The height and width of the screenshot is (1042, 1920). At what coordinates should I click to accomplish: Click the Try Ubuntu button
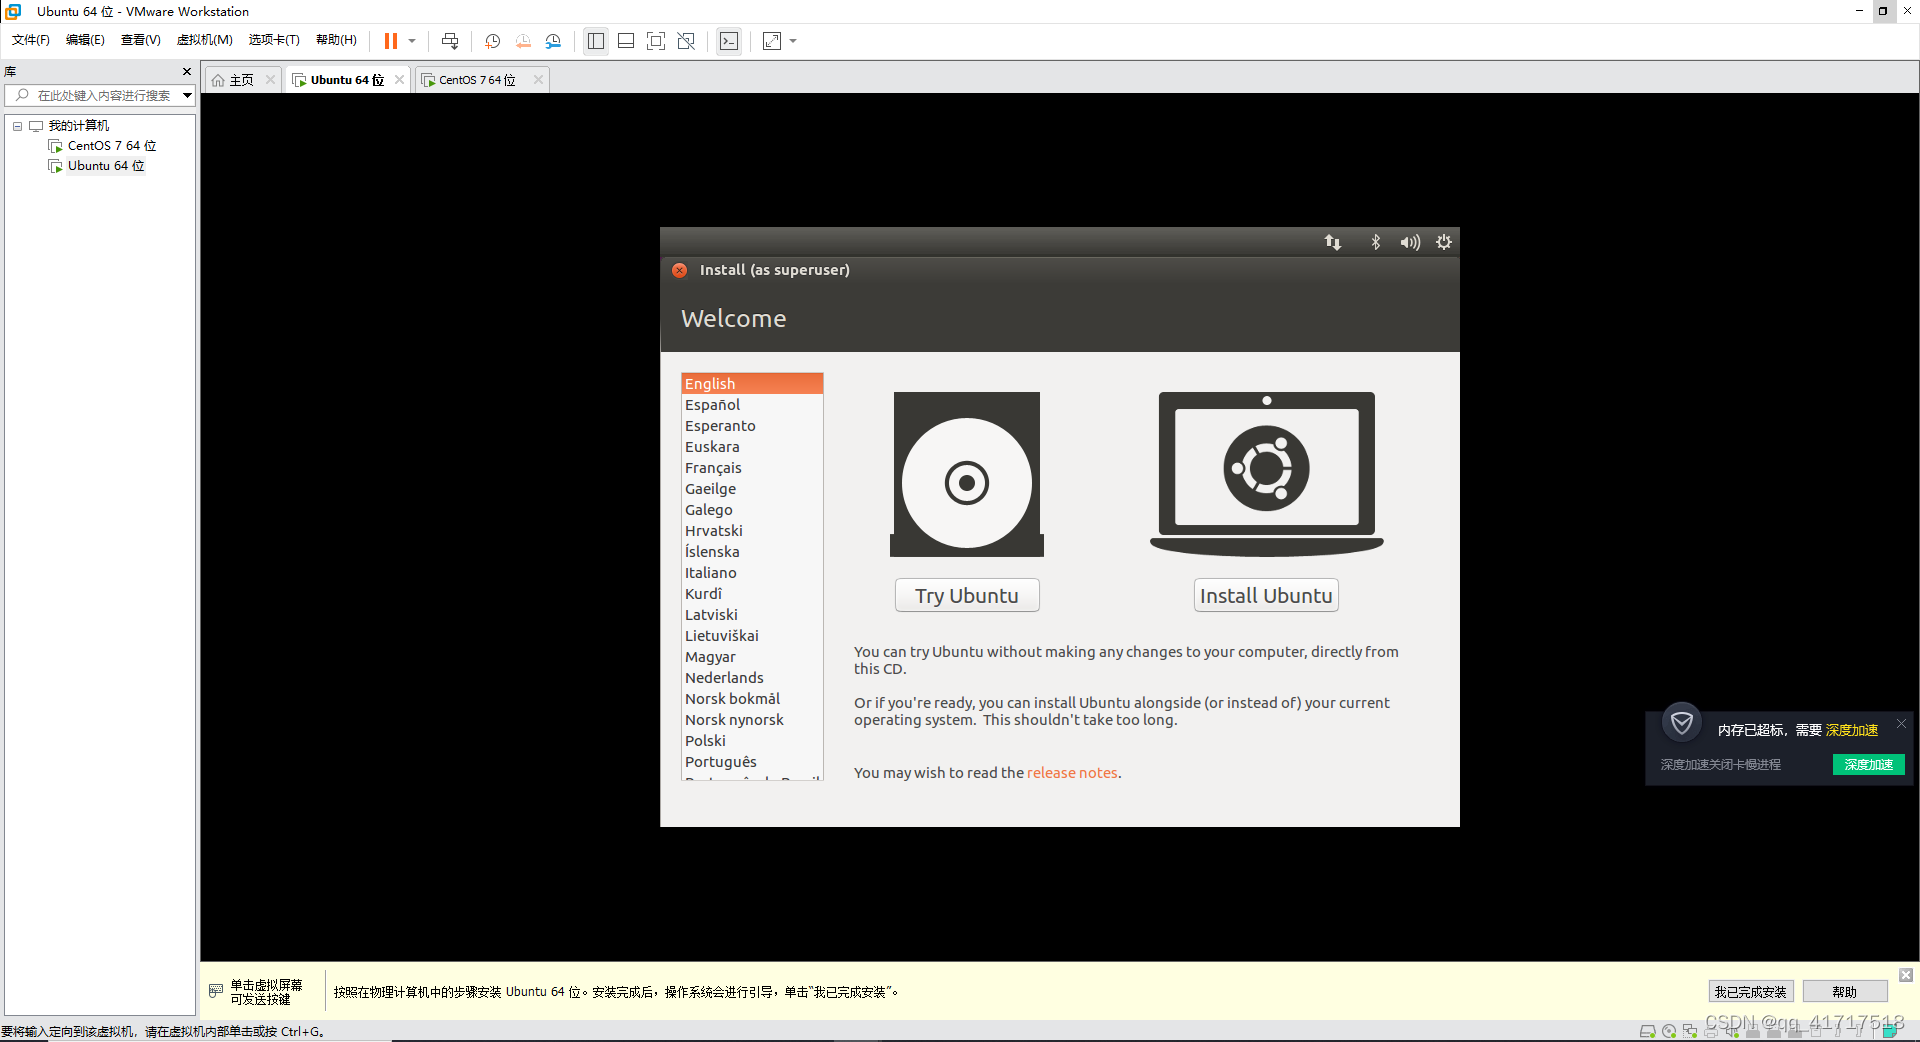[967, 596]
